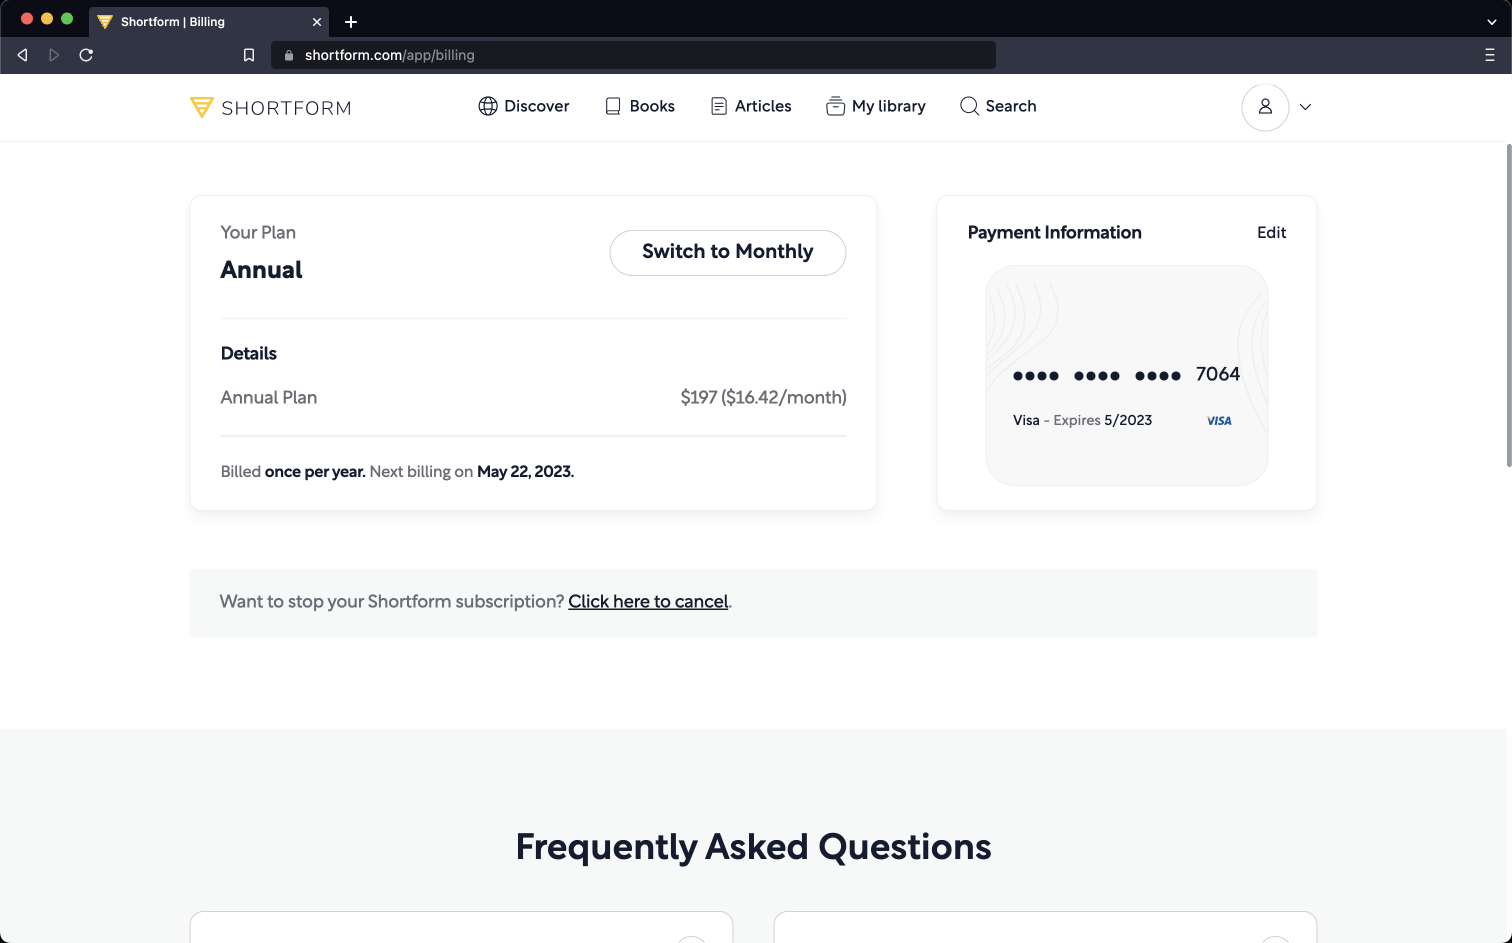Click the Shortform logo
Screen dimensions: 1512x943
coord(270,107)
